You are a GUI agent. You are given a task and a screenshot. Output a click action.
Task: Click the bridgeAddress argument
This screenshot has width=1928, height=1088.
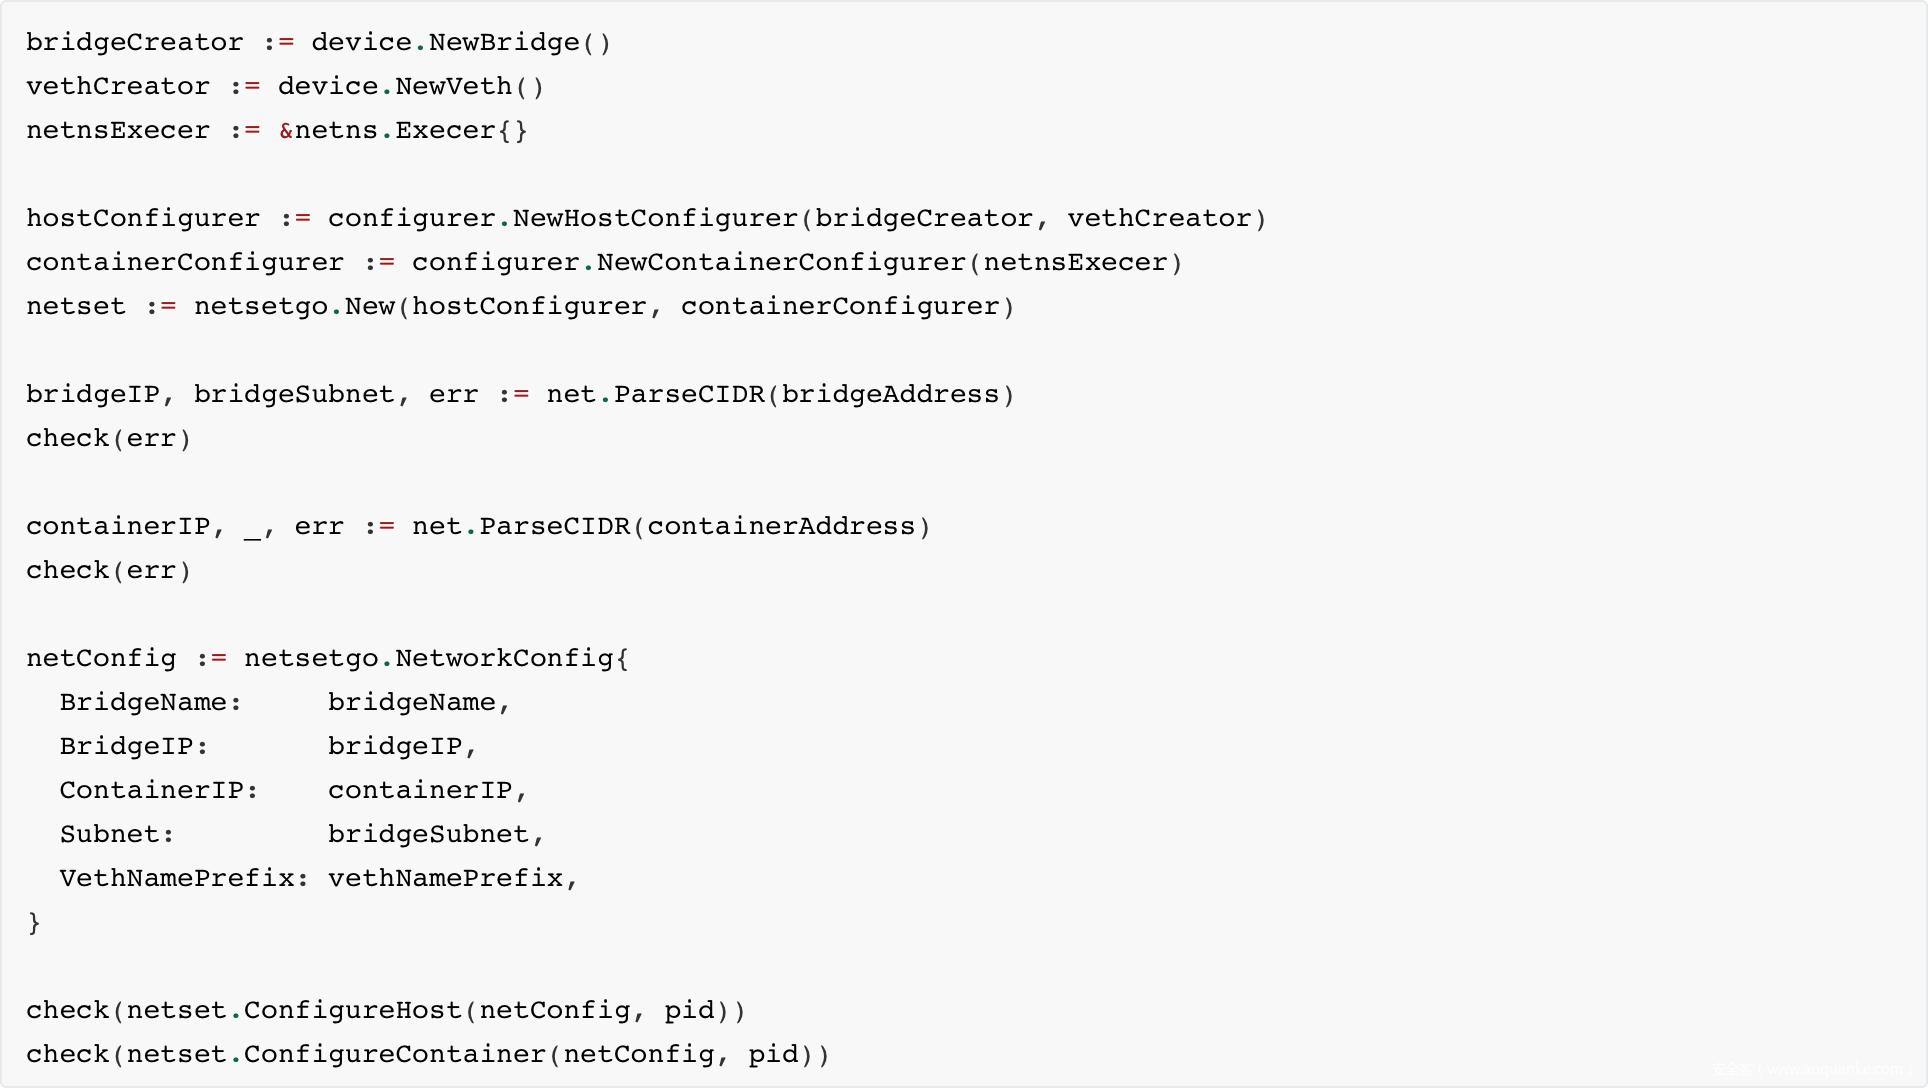coord(890,395)
